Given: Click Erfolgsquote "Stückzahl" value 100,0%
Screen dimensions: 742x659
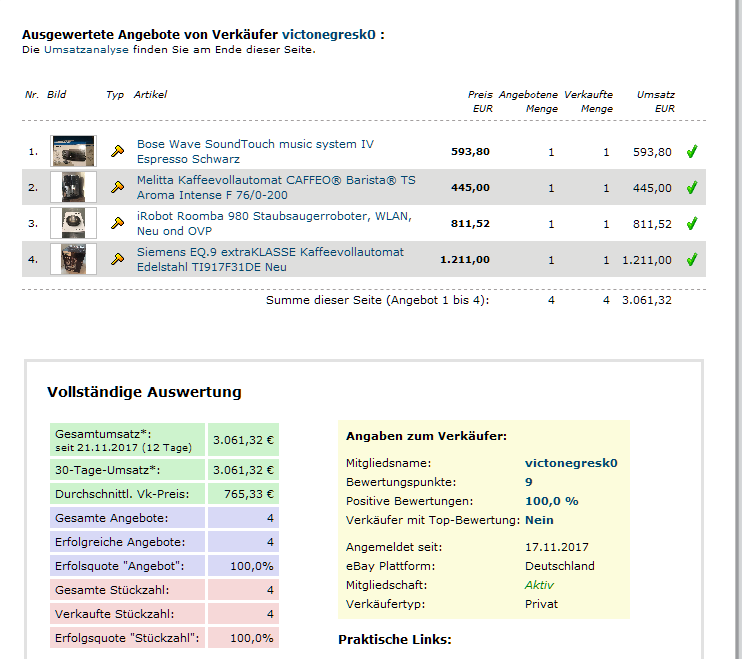Looking at the screenshot, I should (x=252, y=638).
